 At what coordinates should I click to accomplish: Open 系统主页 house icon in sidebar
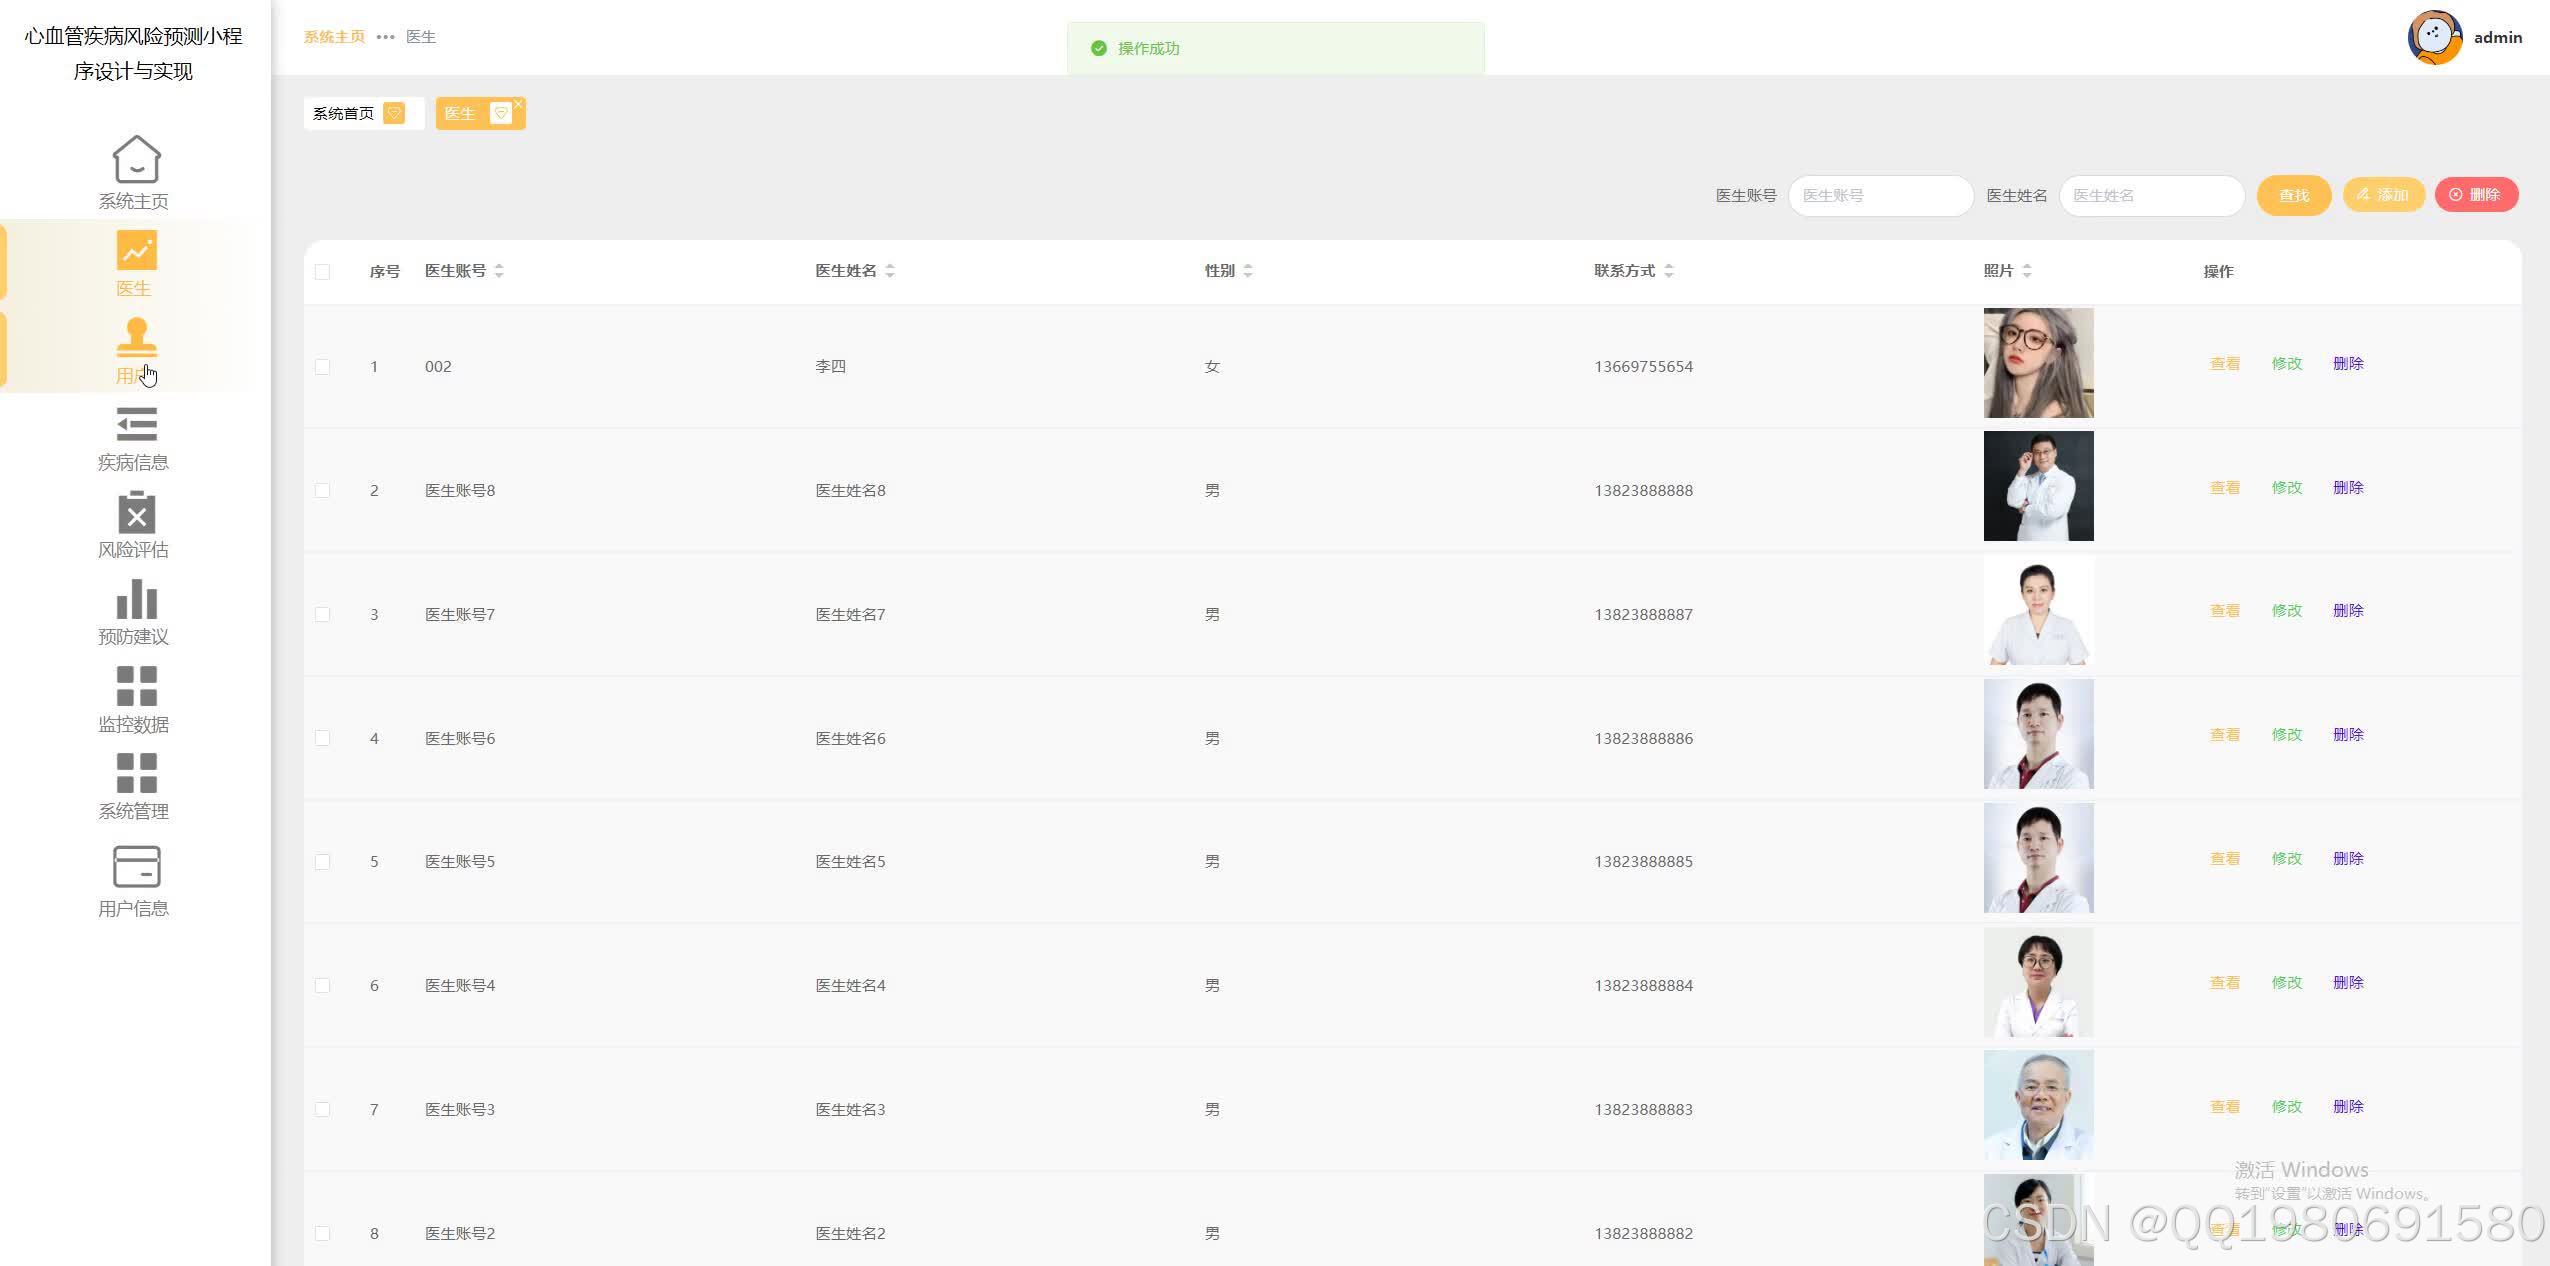pos(136,160)
